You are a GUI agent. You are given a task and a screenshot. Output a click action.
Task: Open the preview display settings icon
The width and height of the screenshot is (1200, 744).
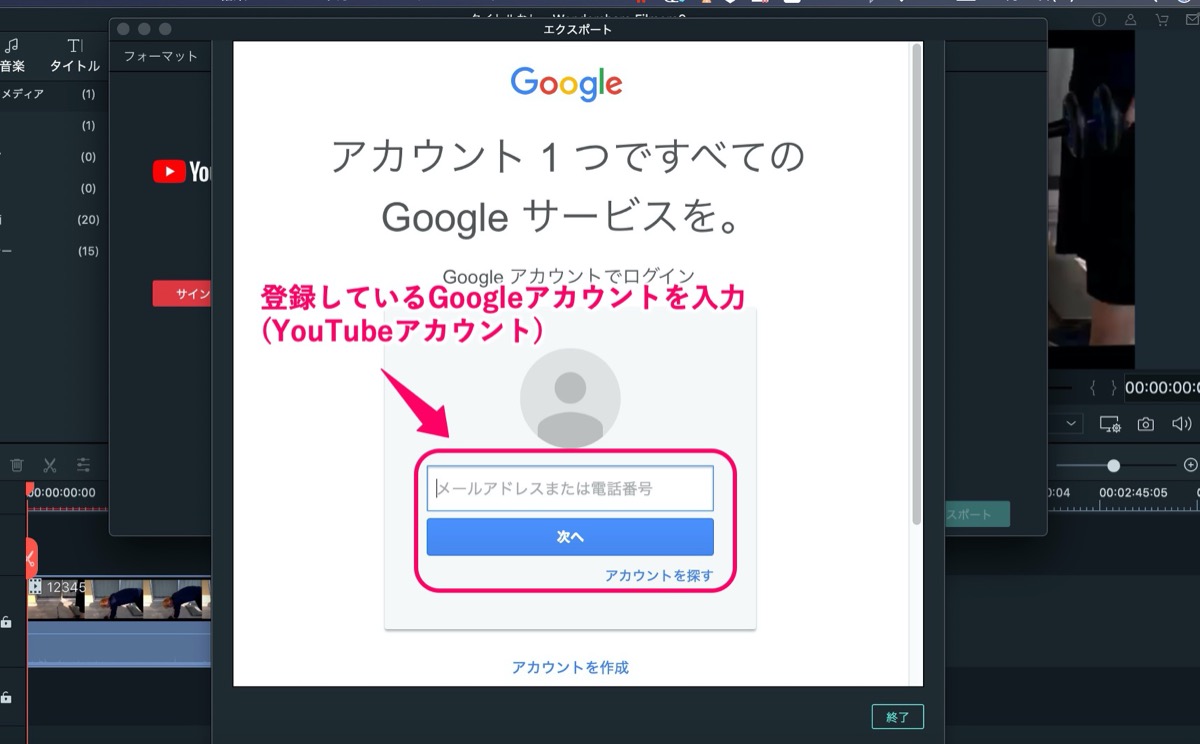tap(1110, 424)
